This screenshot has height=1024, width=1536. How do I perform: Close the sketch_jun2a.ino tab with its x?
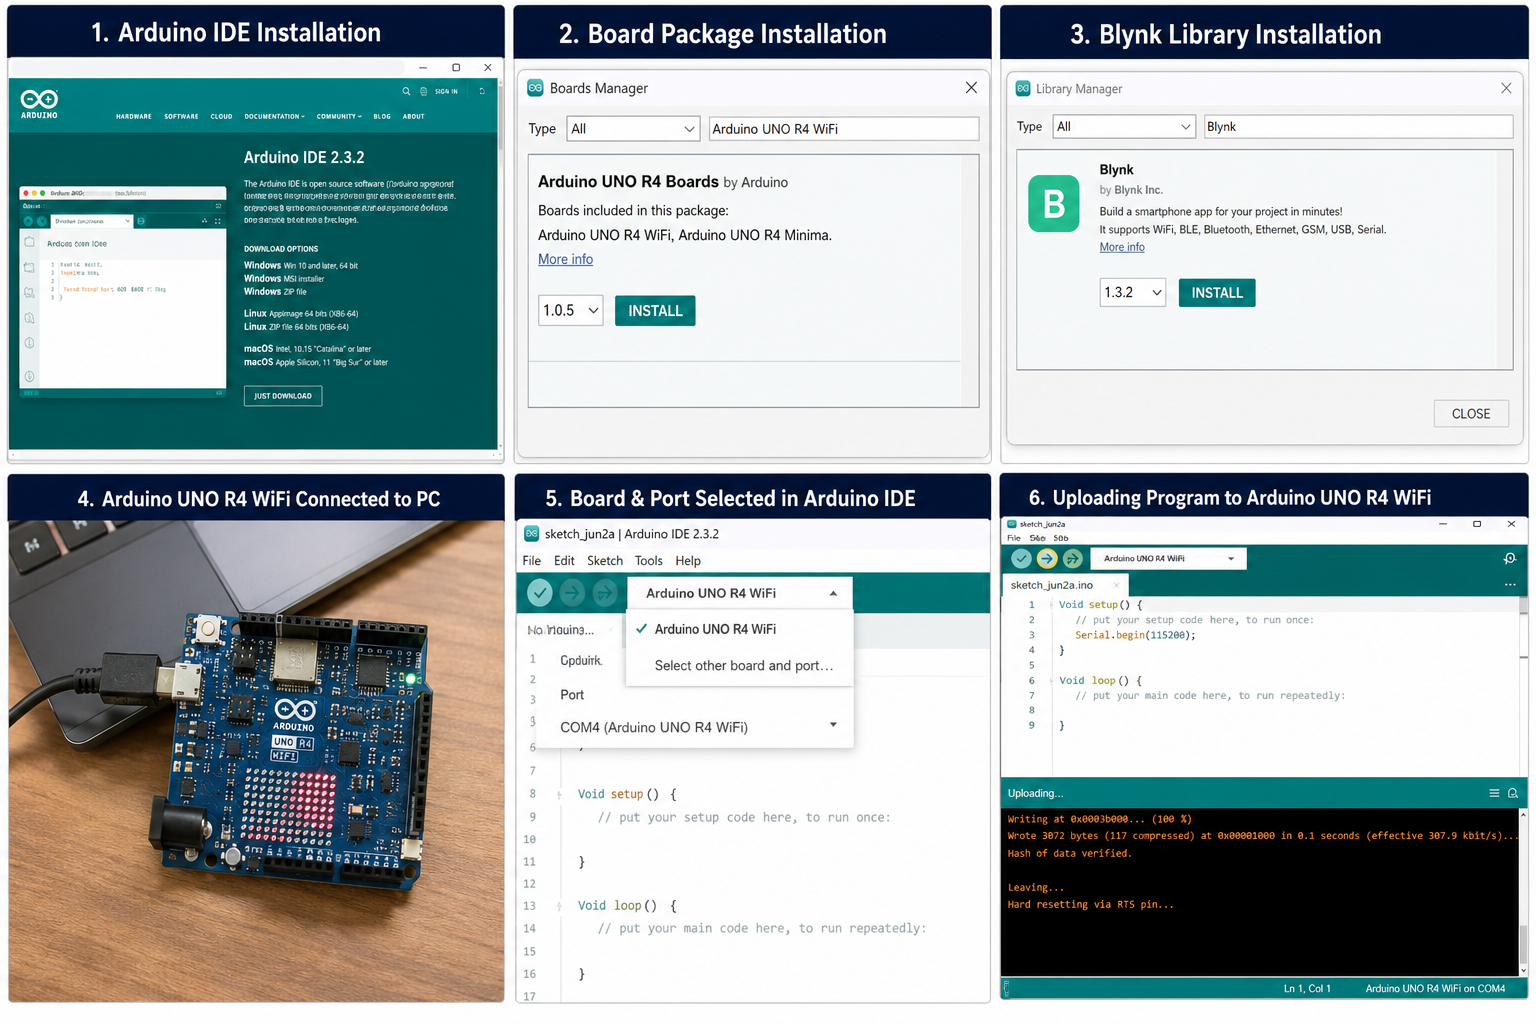pyautogui.click(x=1116, y=585)
